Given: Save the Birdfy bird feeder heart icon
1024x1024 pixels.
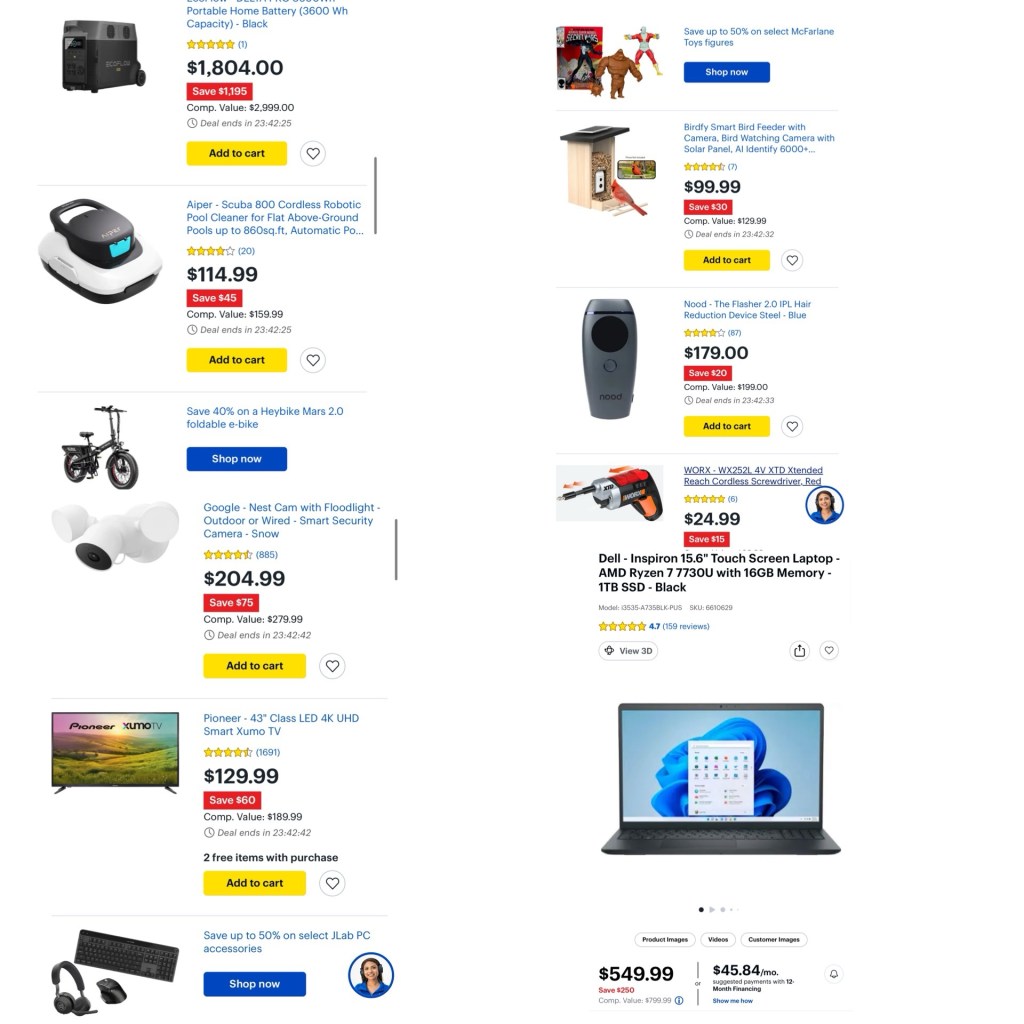Looking at the screenshot, I should [x=792, y=260].
